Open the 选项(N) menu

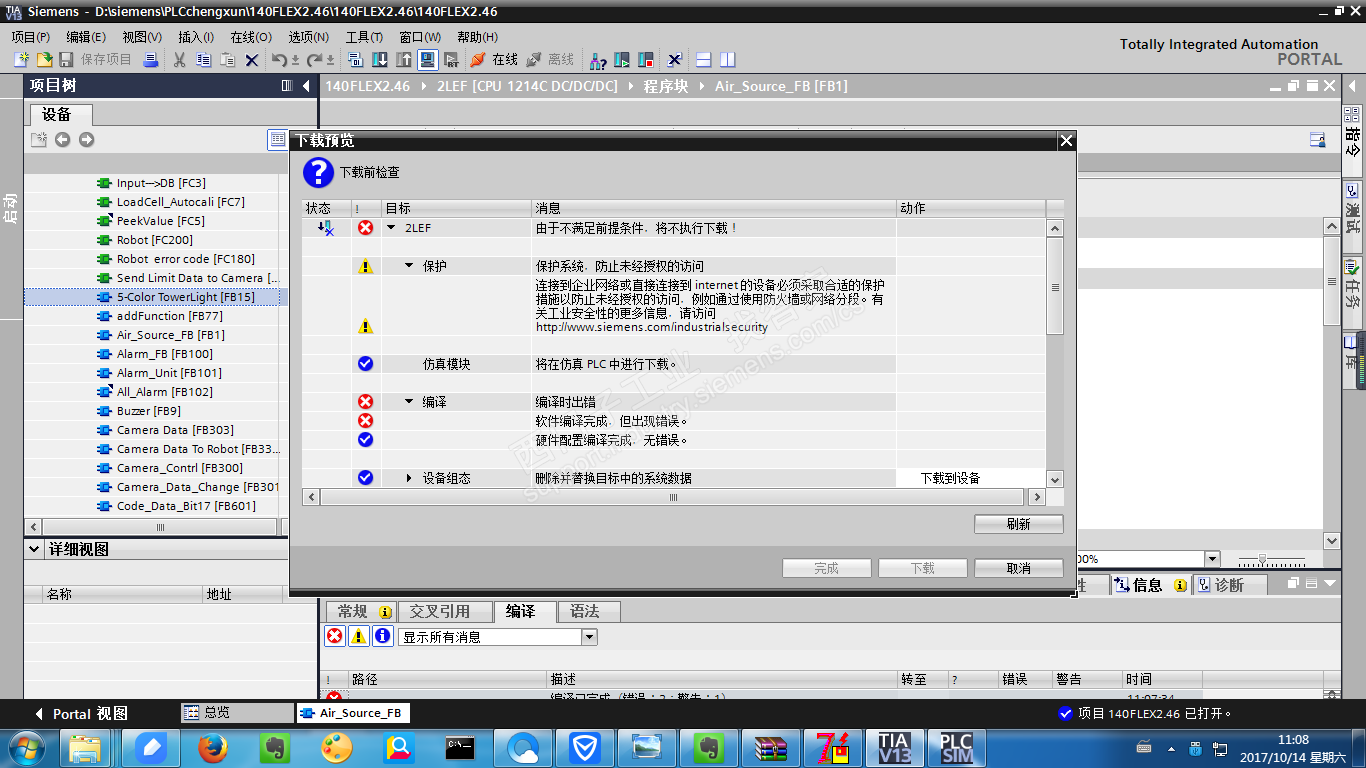point(308,37)
